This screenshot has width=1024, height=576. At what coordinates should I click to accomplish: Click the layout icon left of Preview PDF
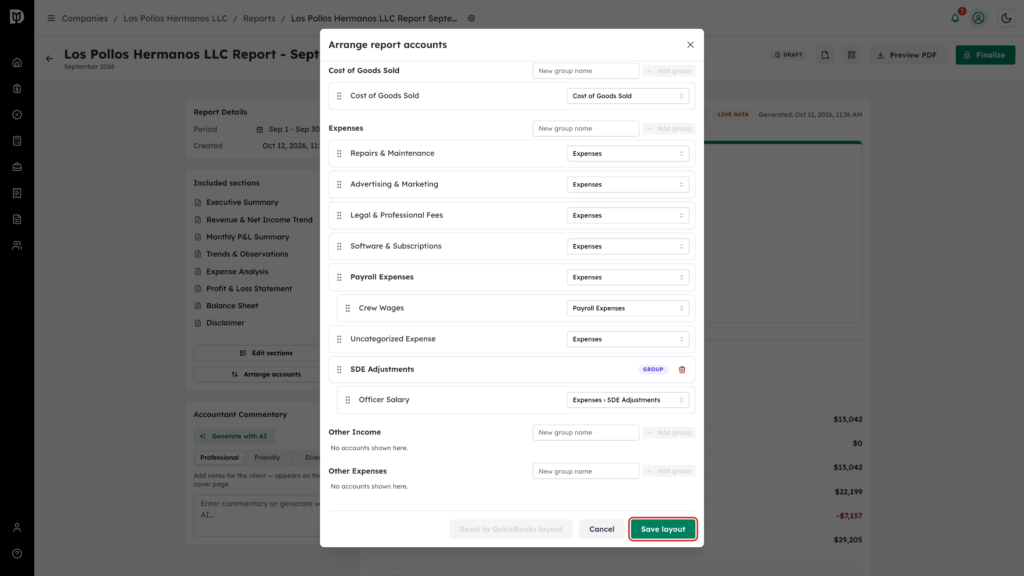click(852, 55)
